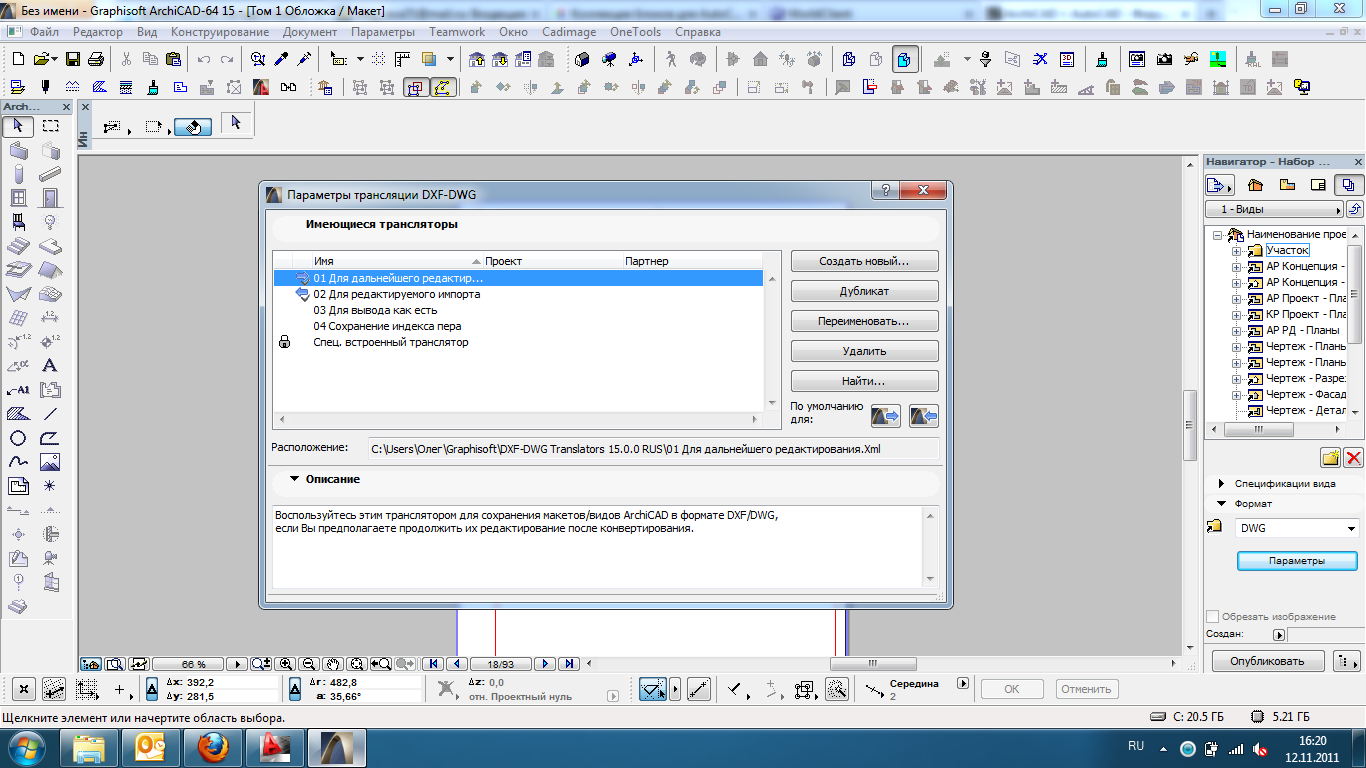Select the Picture/Figure tool in toolbox
This screenshot has width=1366, height=768.
(x=50, y=462)
